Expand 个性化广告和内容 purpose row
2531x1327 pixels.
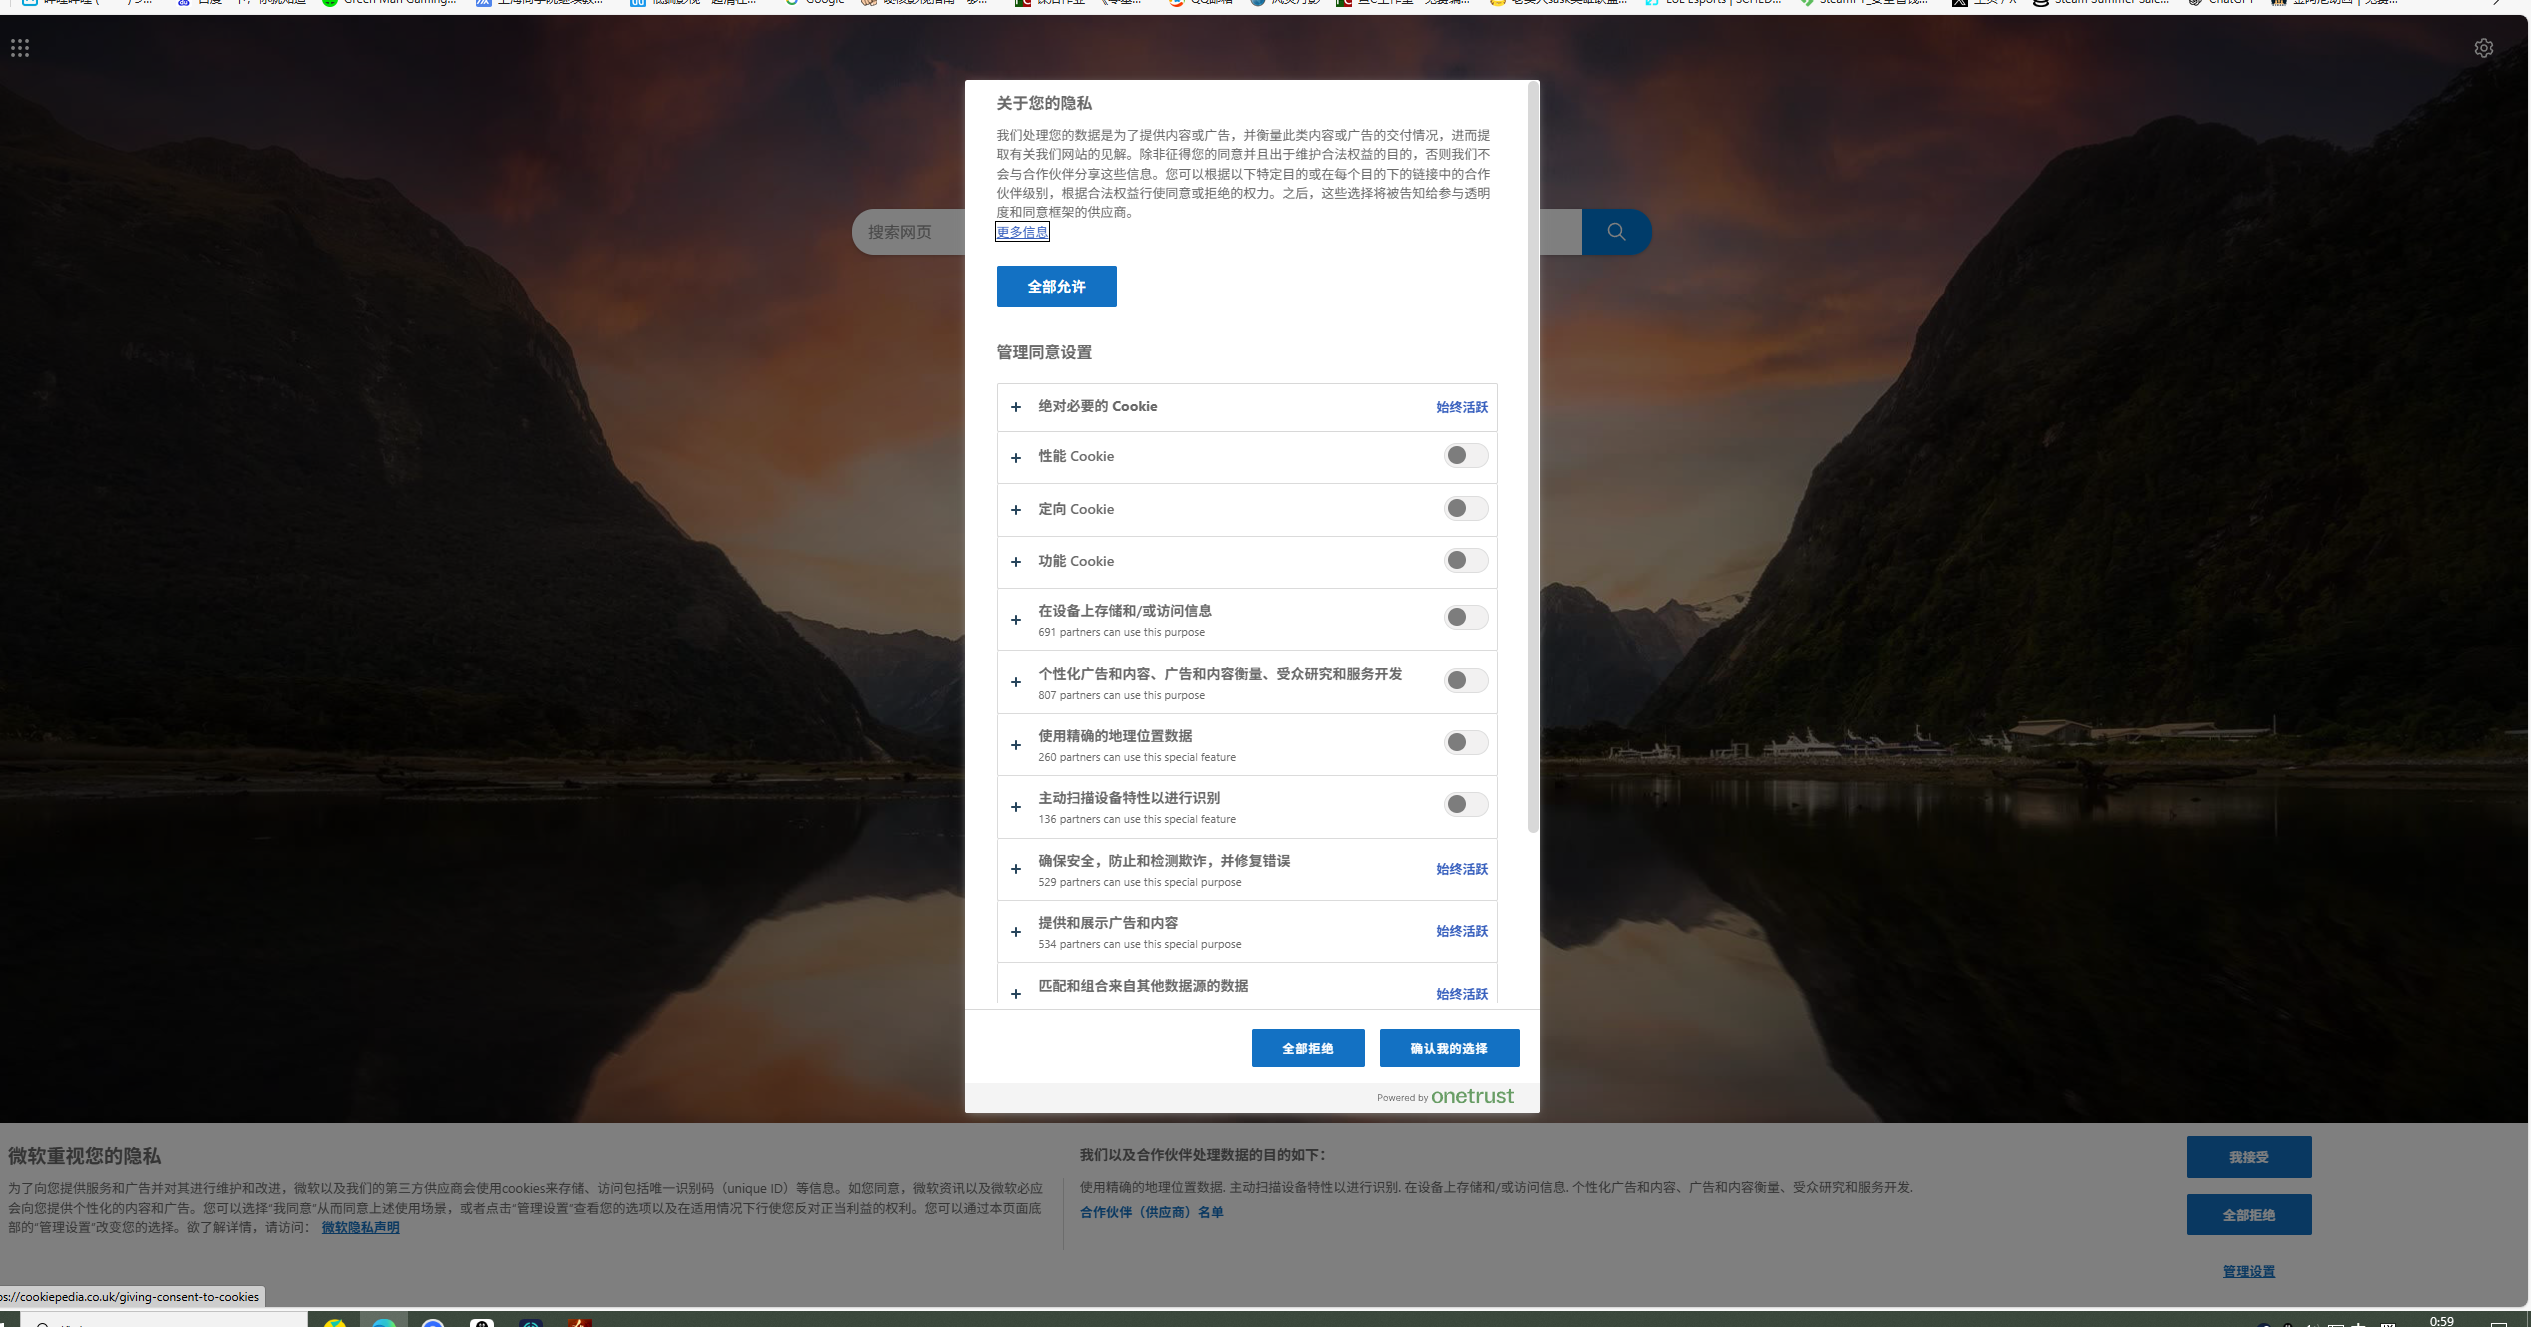click(x=1016, y=682)
